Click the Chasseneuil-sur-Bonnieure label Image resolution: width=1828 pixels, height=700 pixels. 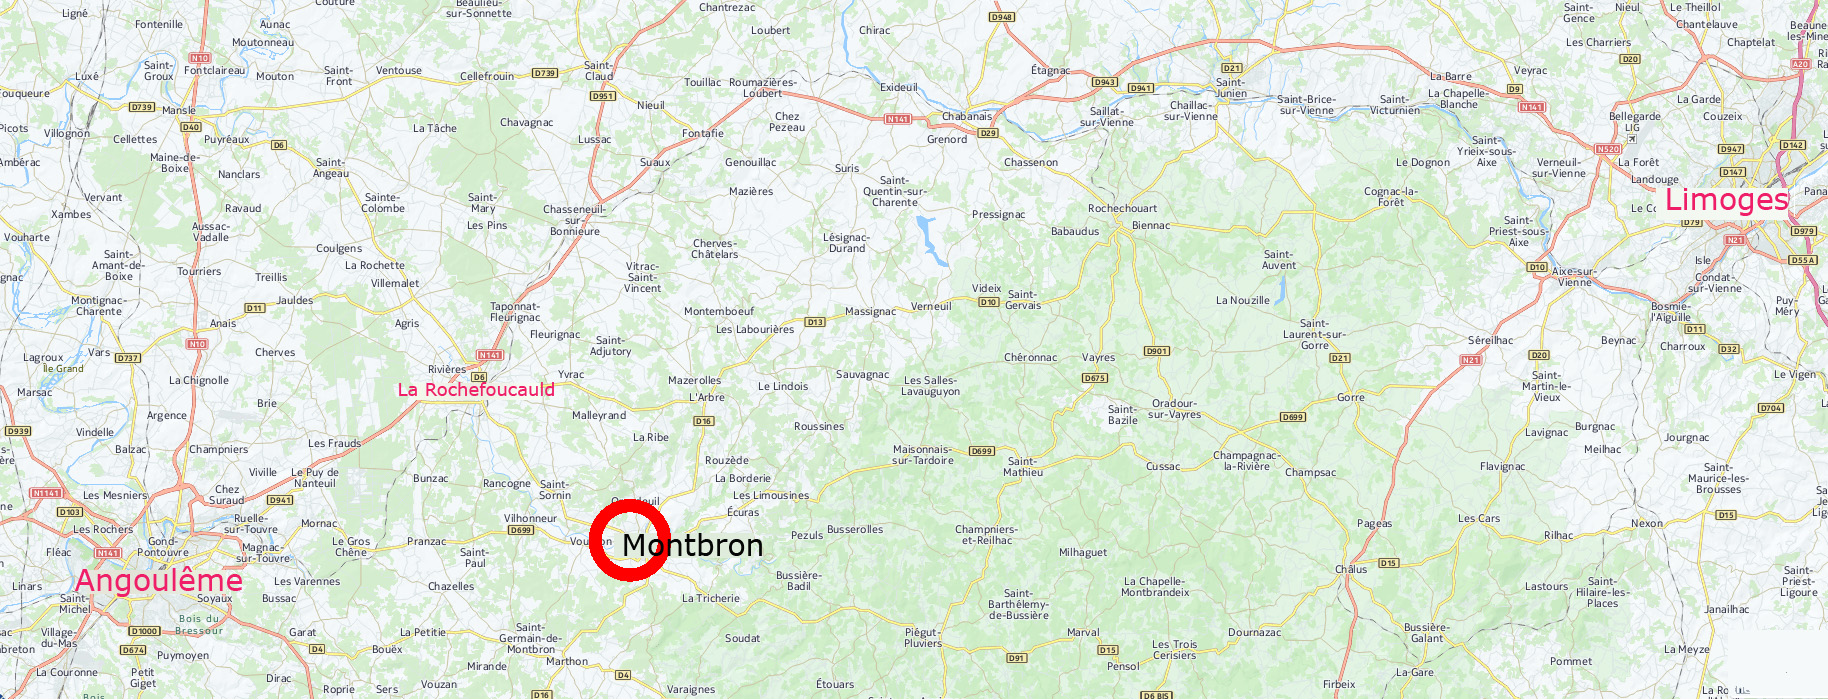(575, 220)
